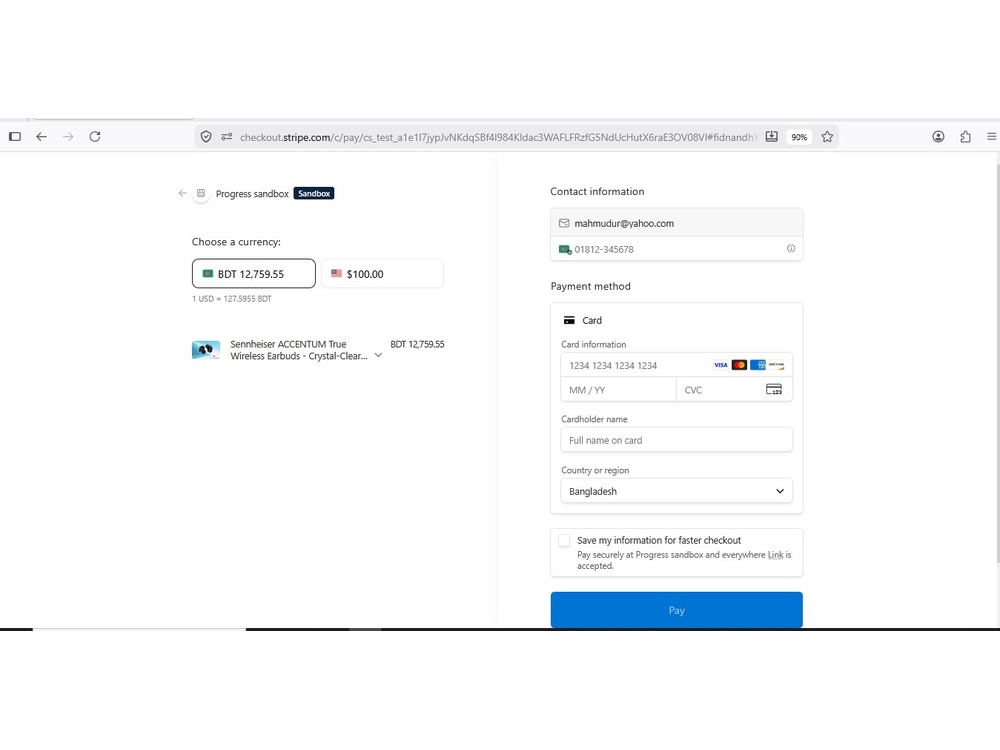This screenshot has width=1000, height=750.
Task: Open the tracking protection shield icon
Action: click(x=206, y=136)
